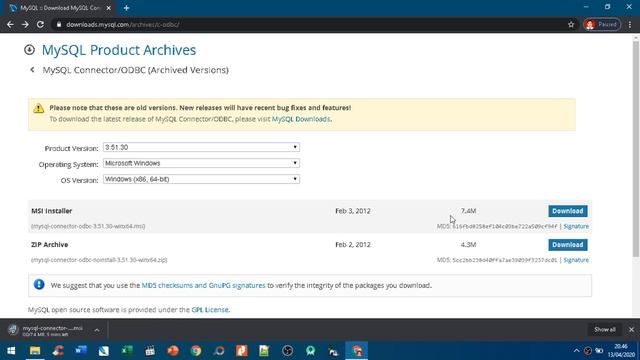The image size is (640, 360).
Task: Open the OS Version dropdown
Action: (201, 179)
